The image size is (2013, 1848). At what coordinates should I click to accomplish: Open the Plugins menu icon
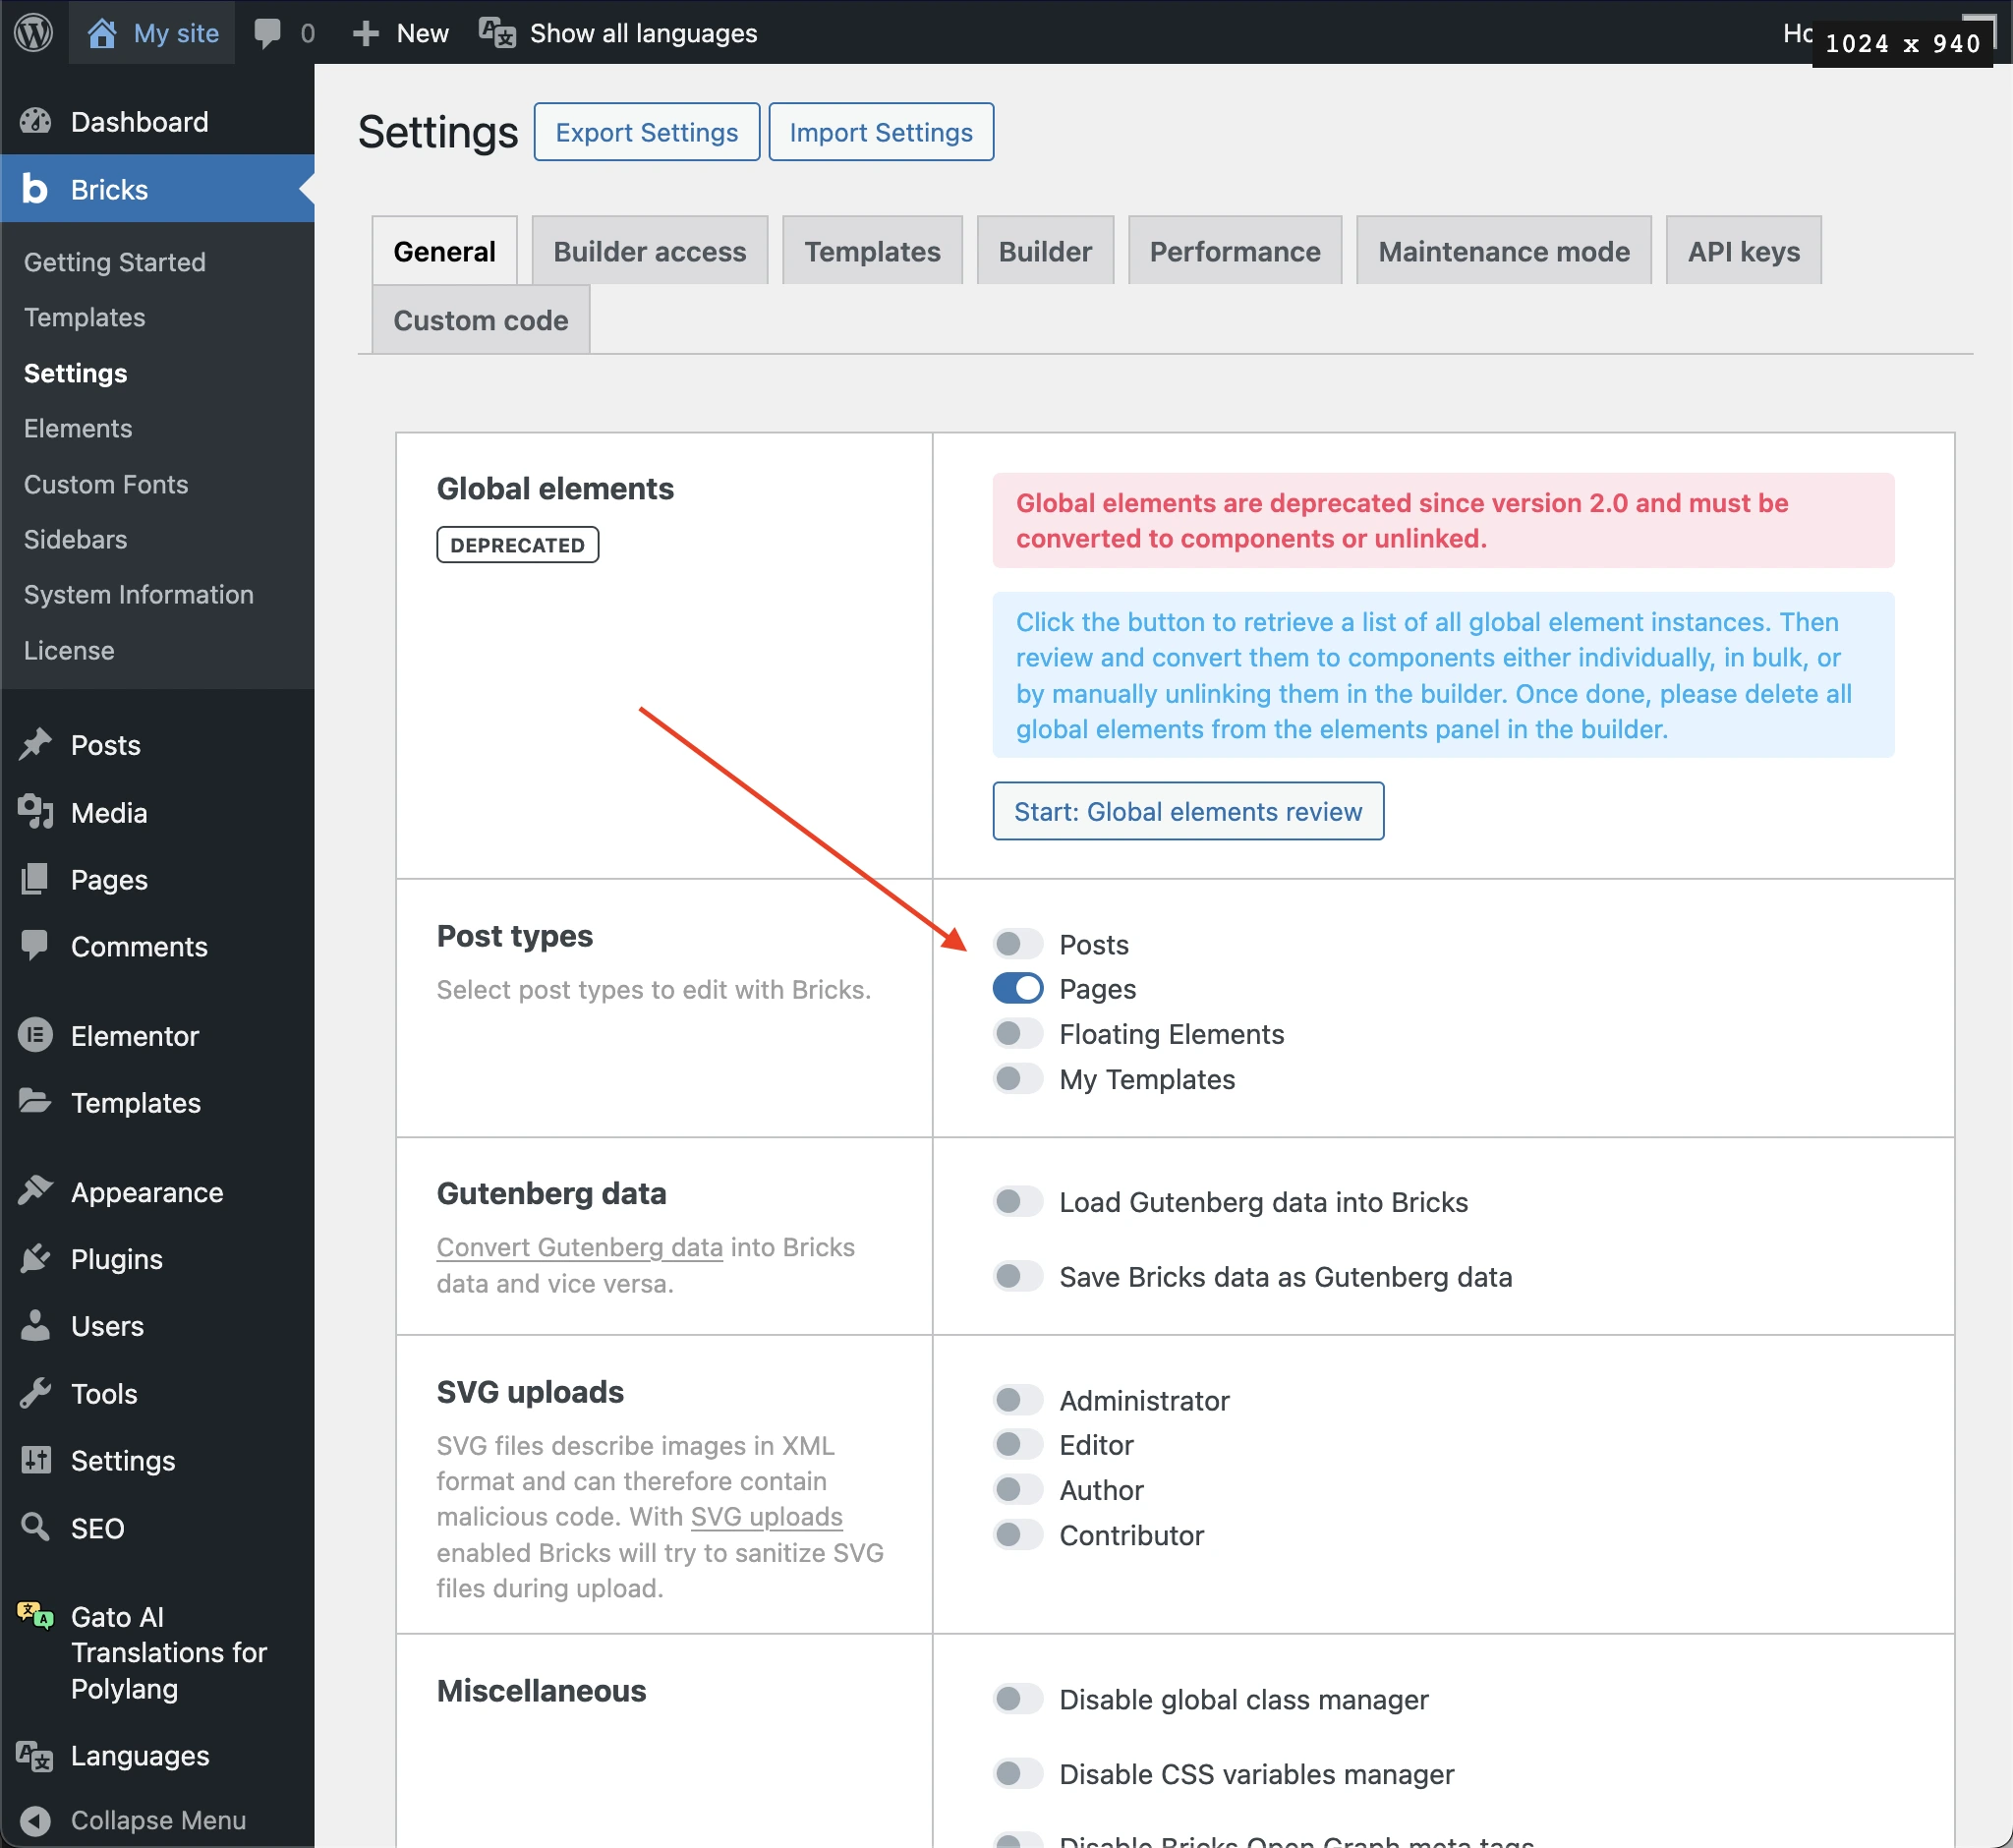pos(35,1258)
